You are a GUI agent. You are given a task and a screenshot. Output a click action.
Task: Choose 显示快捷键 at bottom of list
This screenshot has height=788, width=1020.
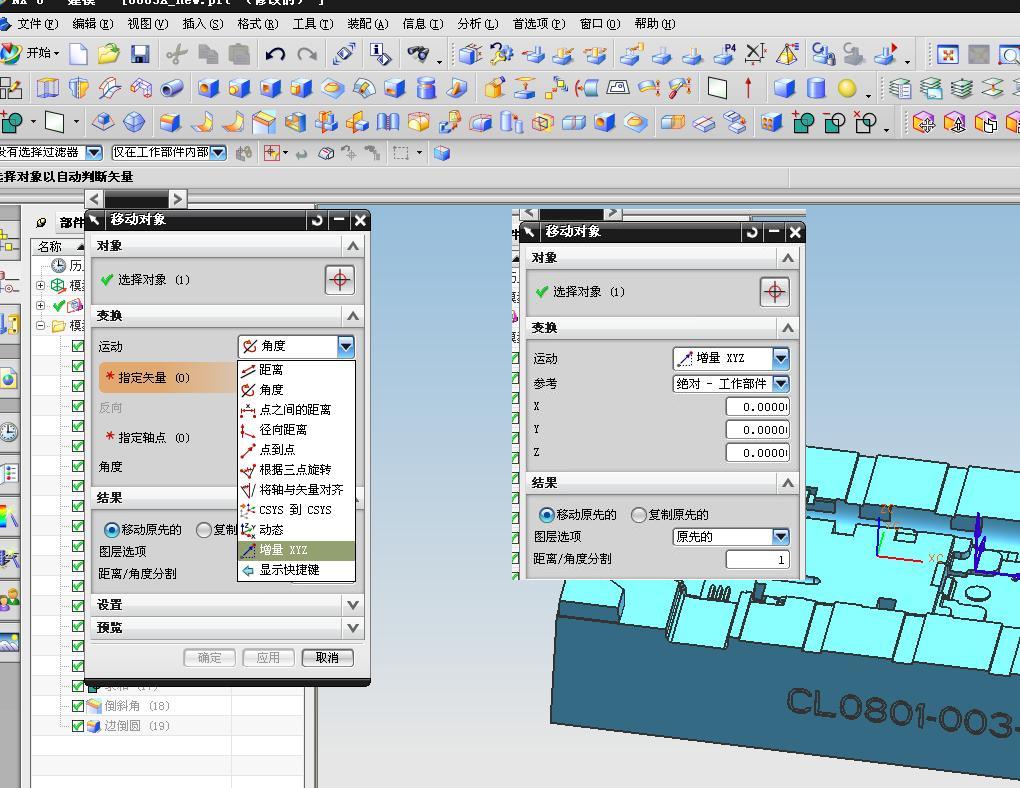click(296, 570)
